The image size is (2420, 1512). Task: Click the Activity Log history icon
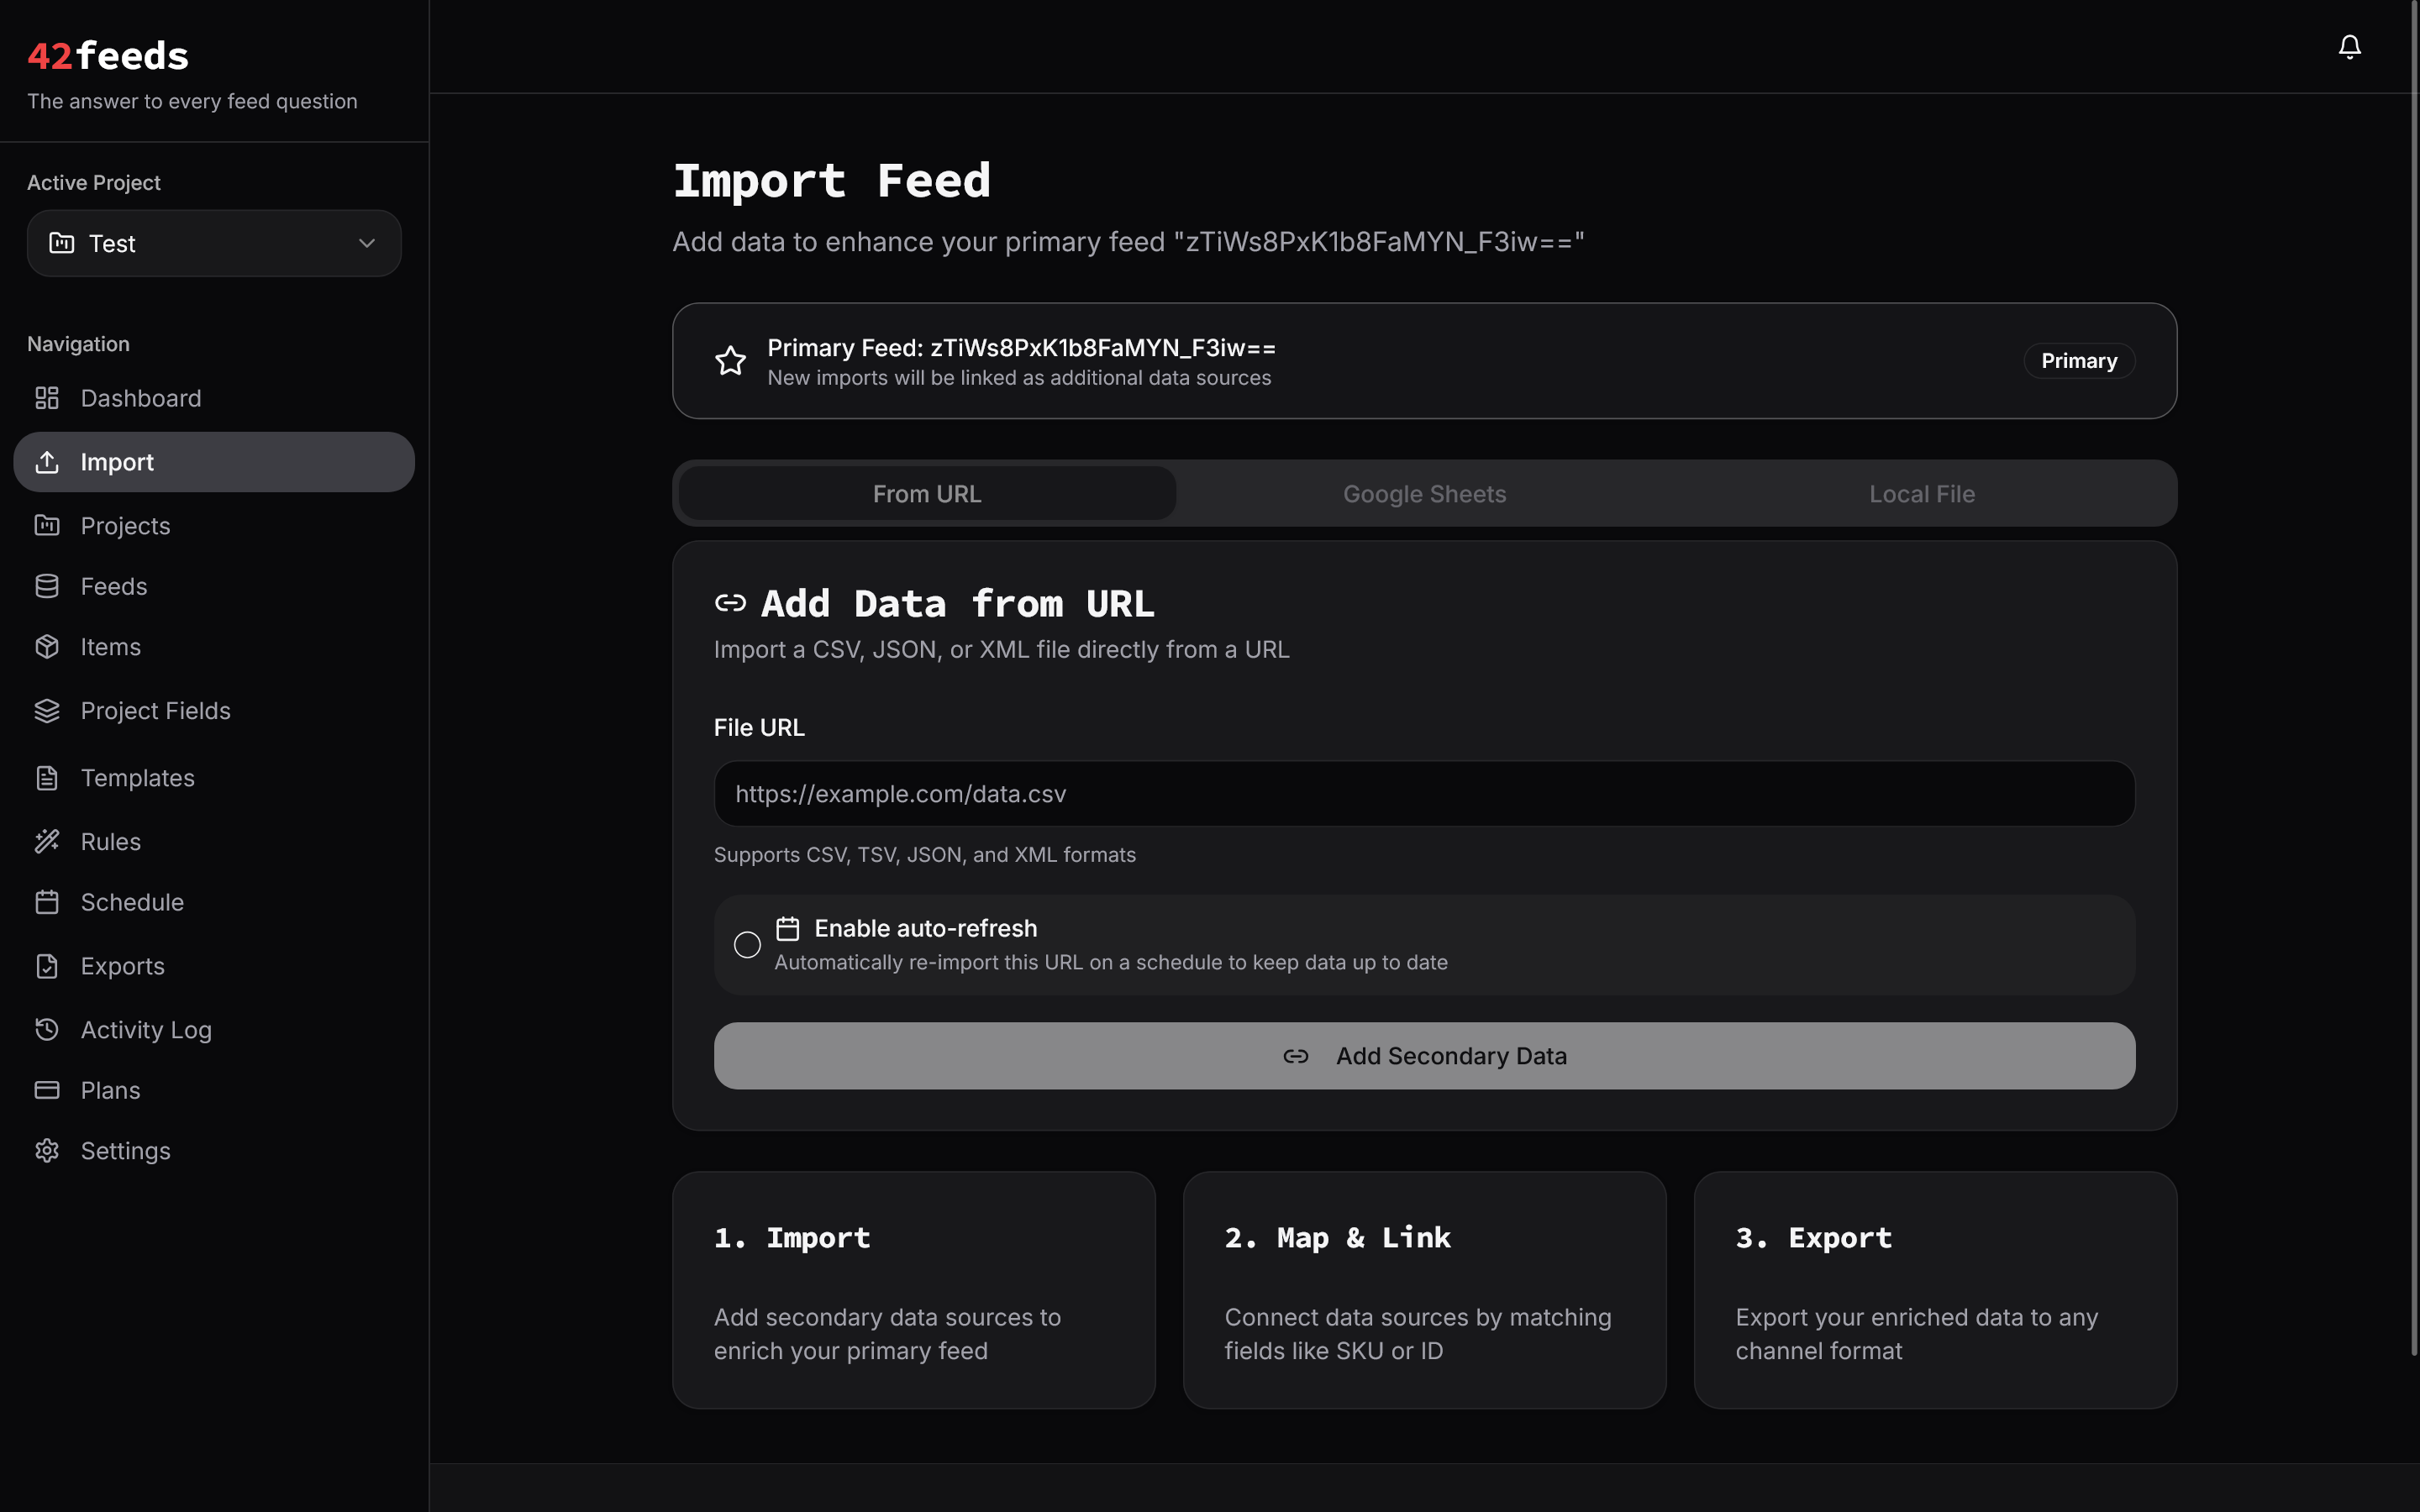coord(47,1029)
